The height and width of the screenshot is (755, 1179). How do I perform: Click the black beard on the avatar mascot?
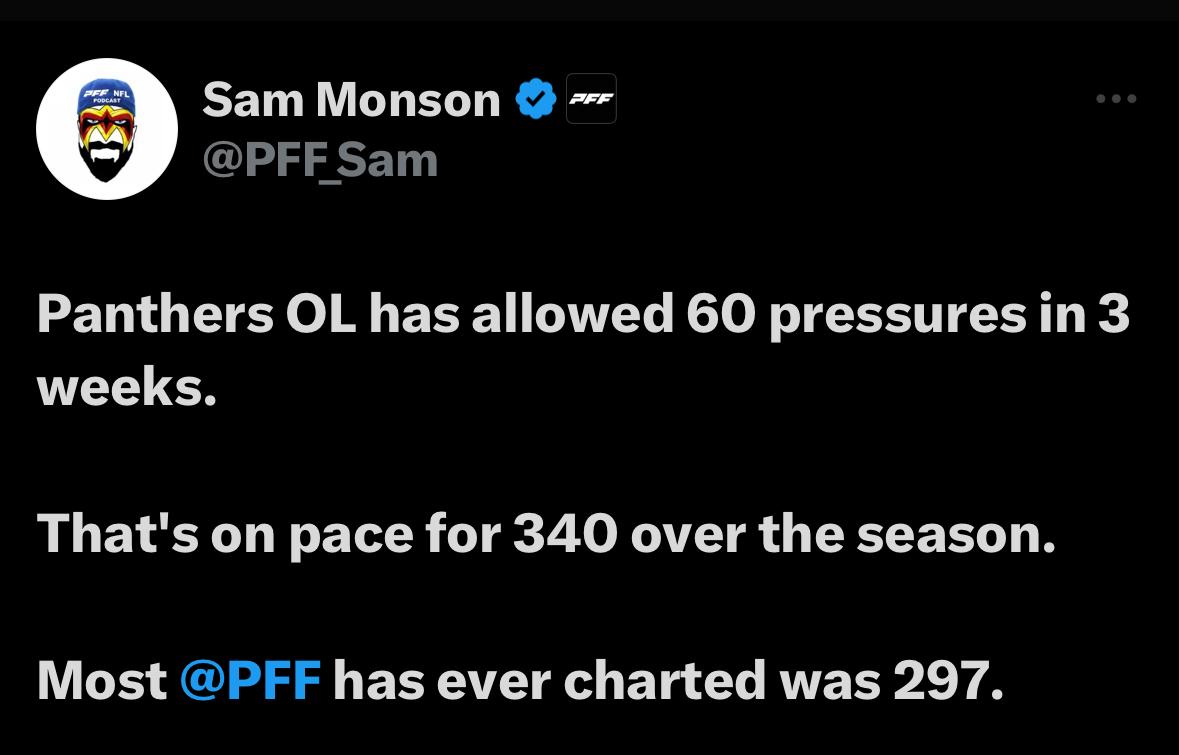107,162
